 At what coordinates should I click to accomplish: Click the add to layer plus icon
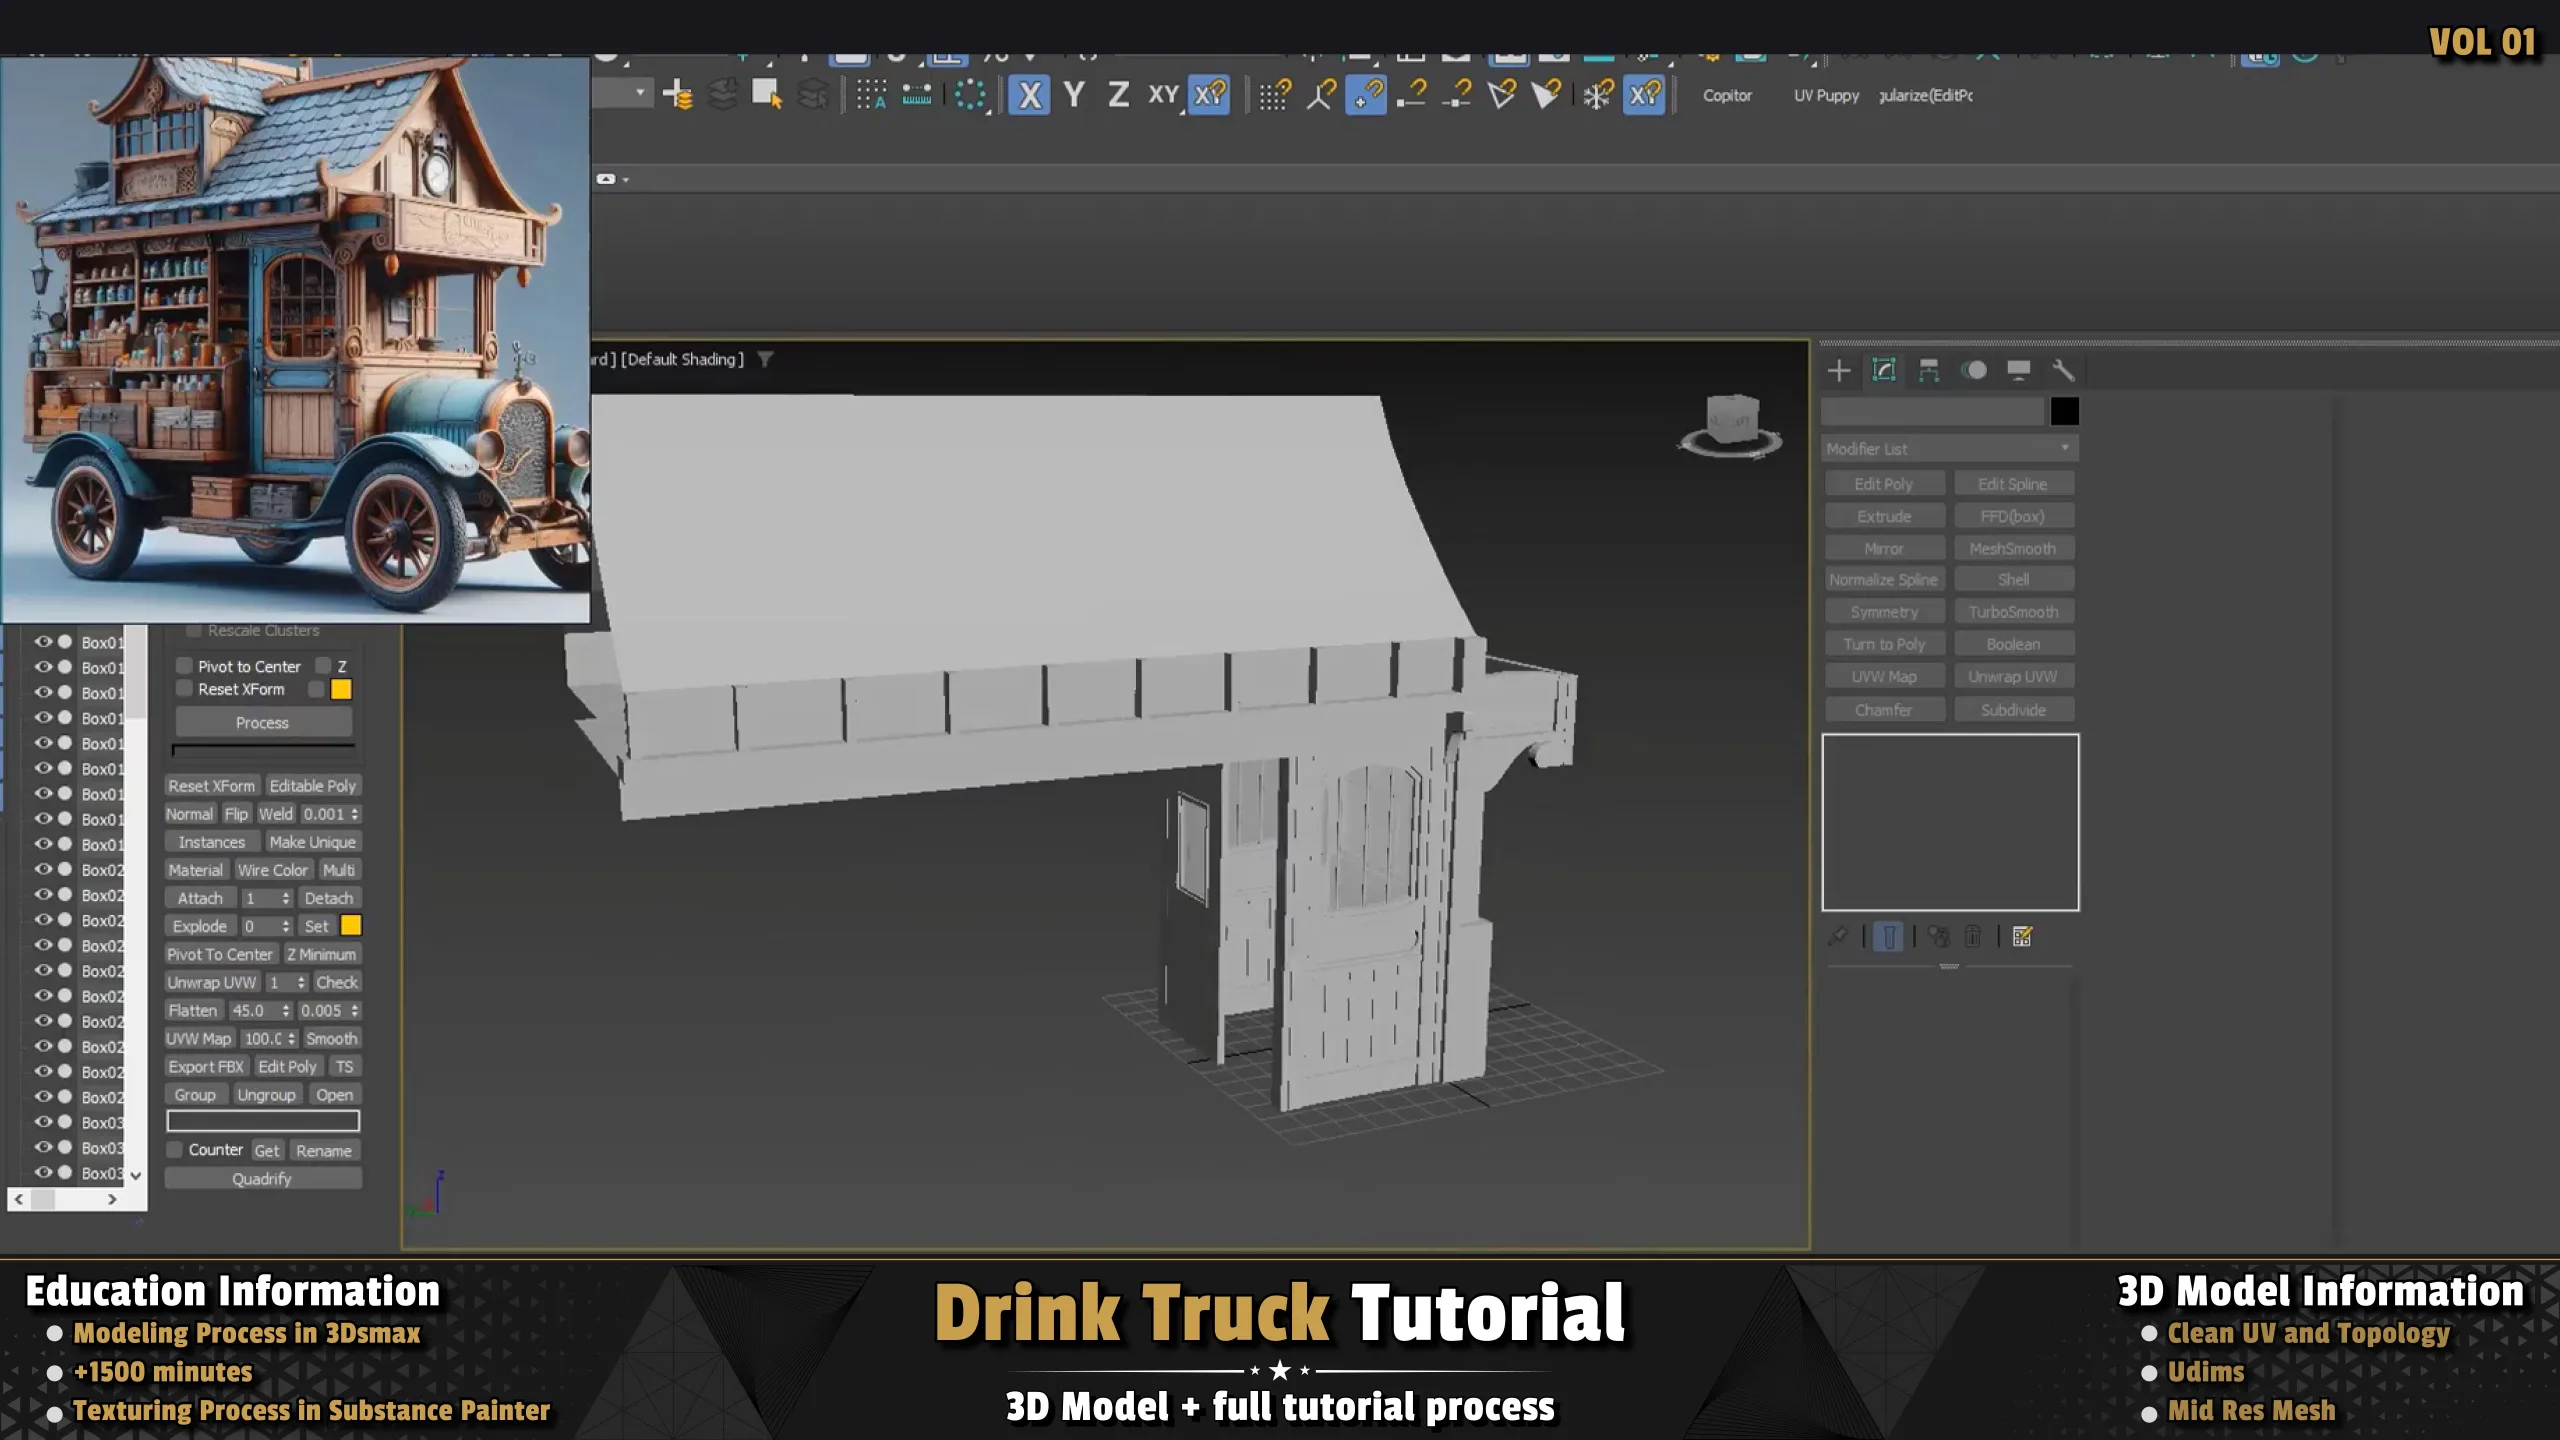(677, 95)
